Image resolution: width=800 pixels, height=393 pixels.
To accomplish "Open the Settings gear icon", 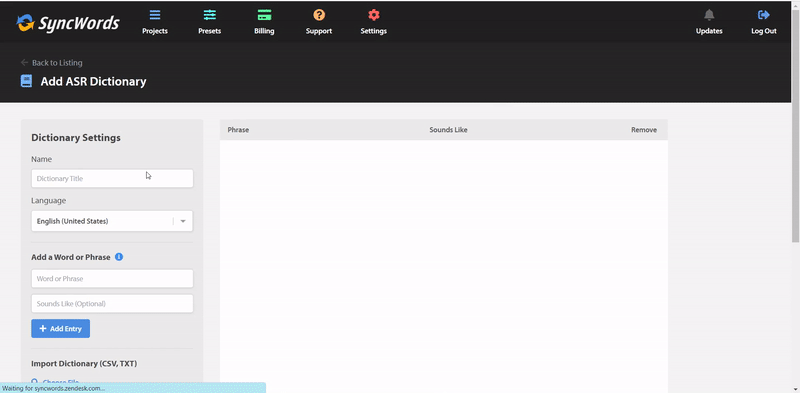I will tap(373, 15).
